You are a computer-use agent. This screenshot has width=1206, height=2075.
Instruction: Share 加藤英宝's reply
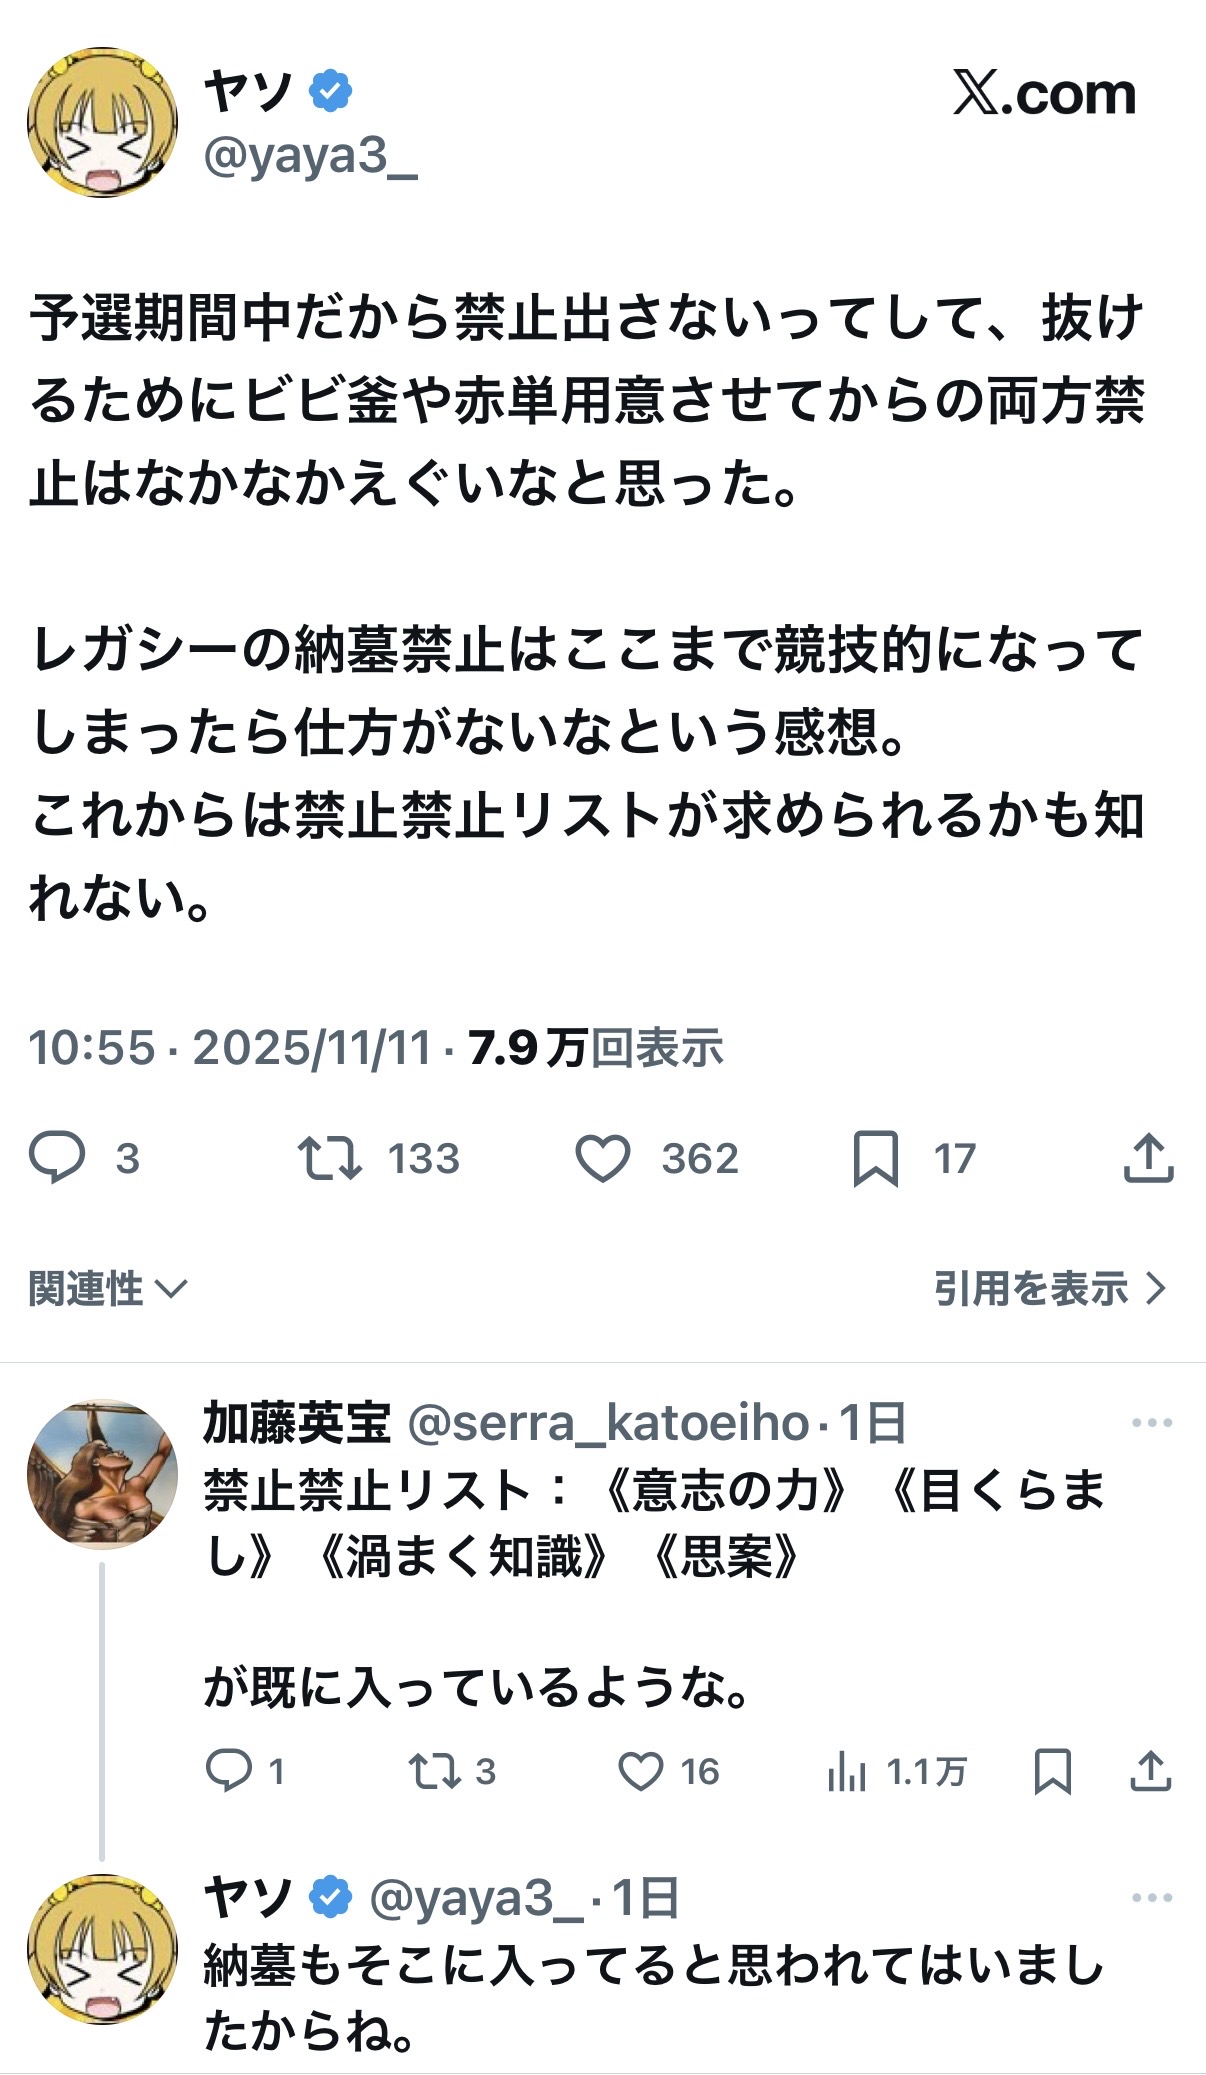point(1150,1771)
